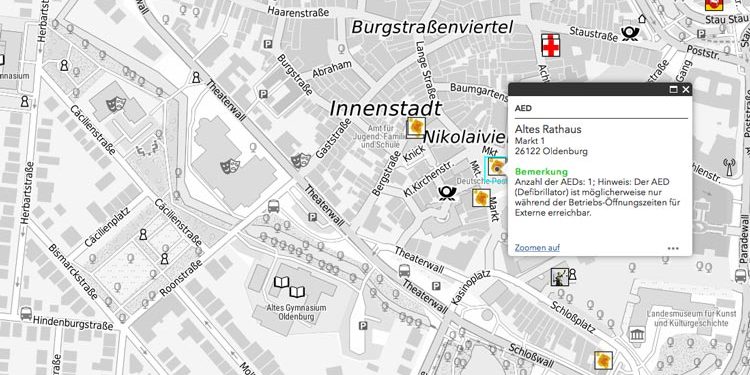
Task: Maximize the AED info popup
Action: coord(673,89)
